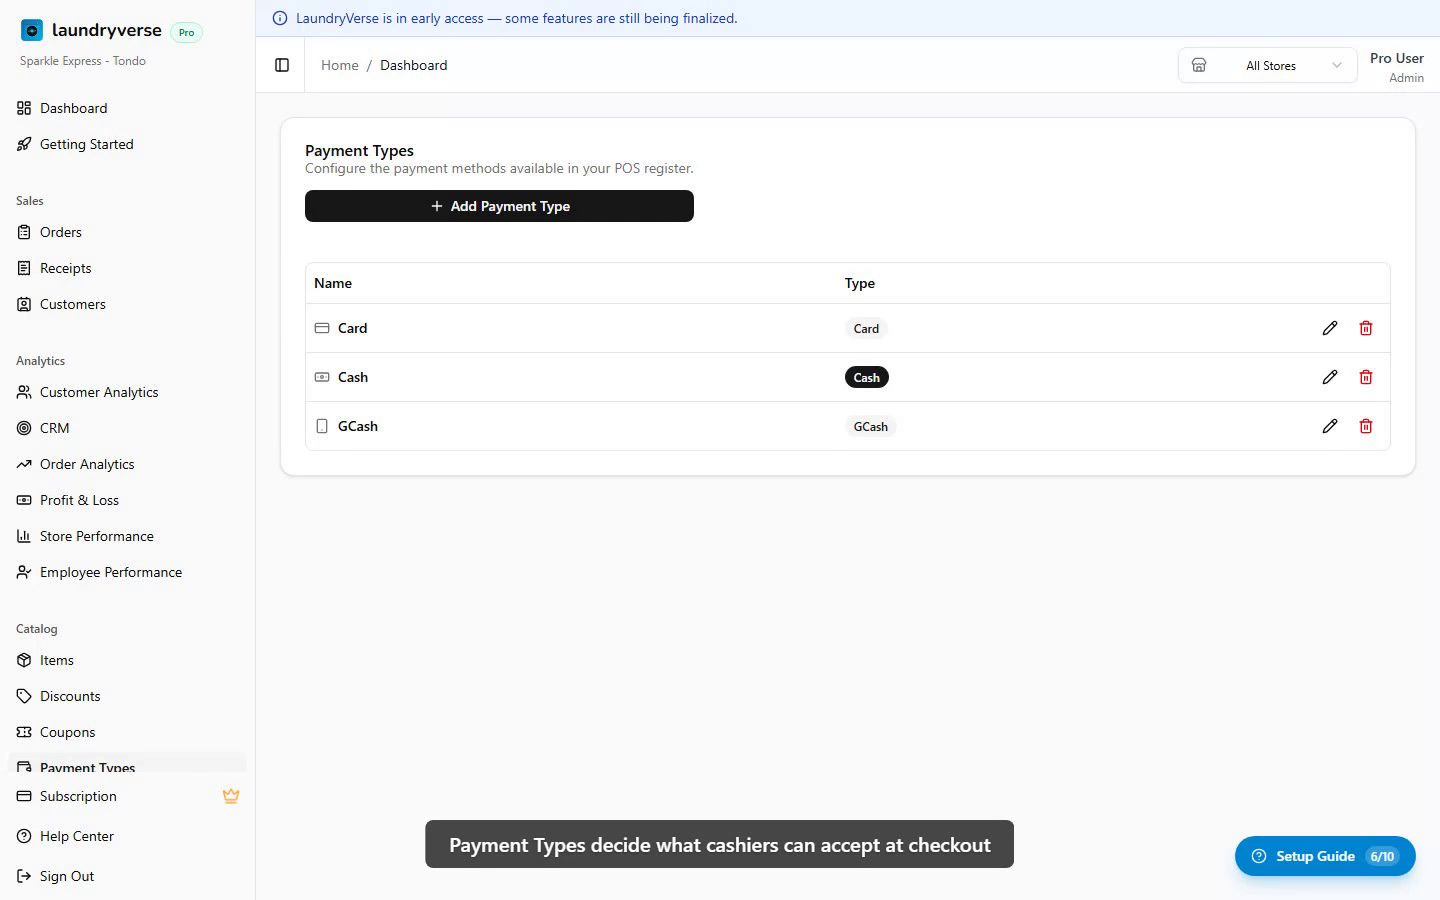Click the Payment Types caption tooltip
This screenshot has height=900, width=1440.
click(719, 844)
